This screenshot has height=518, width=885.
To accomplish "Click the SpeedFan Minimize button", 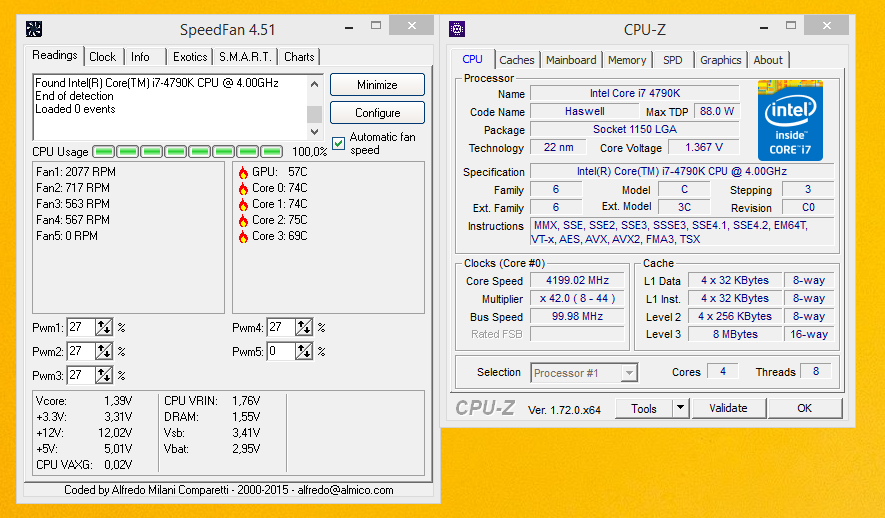I will 377,85.
